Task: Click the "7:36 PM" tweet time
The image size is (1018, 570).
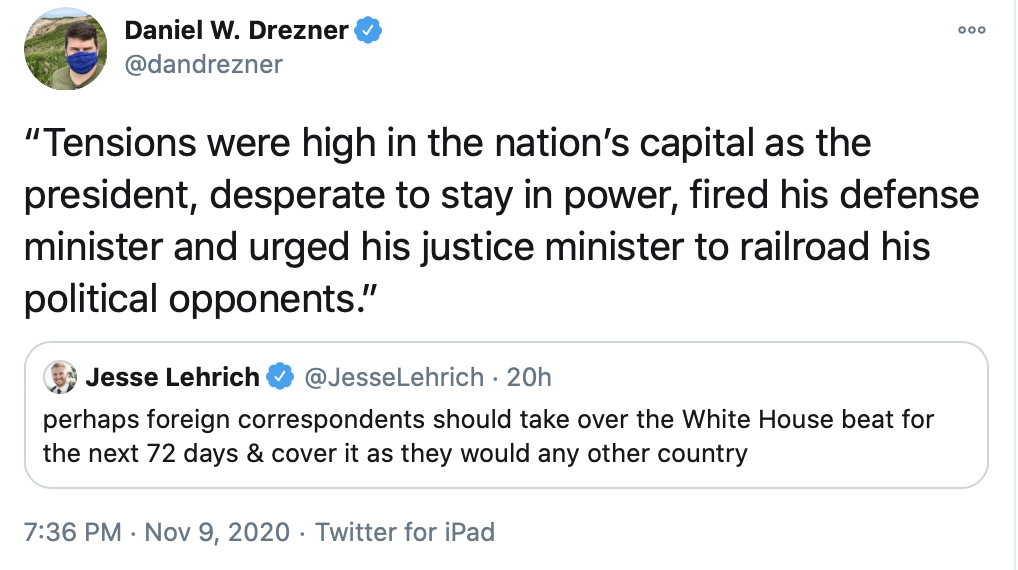Action: [x=71, y=531]
